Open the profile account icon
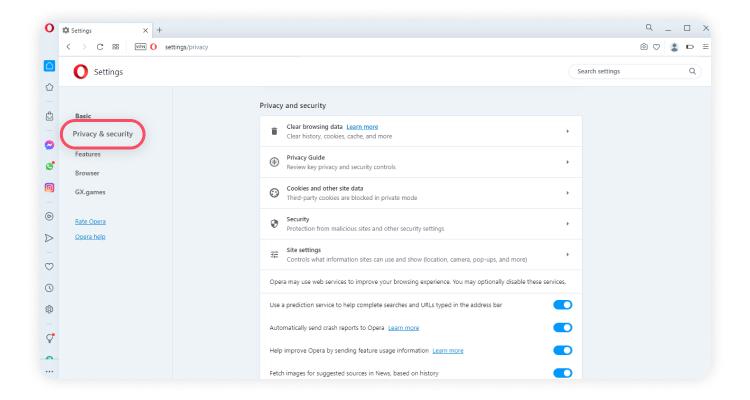The image size is (750, 400). pos(674,47)
